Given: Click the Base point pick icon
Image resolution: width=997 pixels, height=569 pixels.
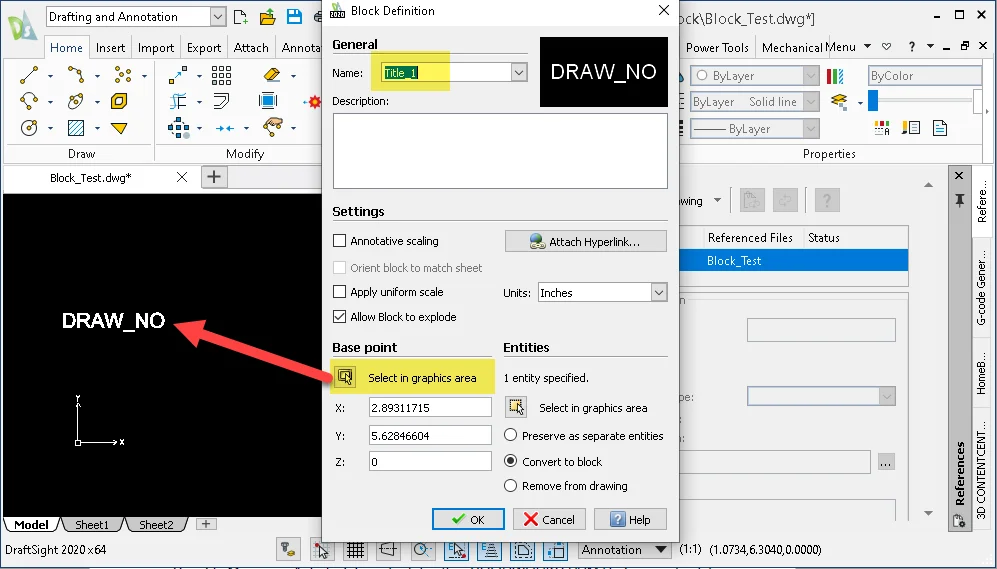Looking at the screenshot, I should point(345,377).
